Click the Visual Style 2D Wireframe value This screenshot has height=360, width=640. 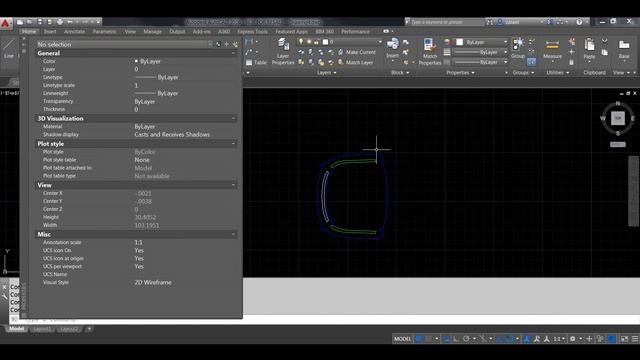pos(153,282)
